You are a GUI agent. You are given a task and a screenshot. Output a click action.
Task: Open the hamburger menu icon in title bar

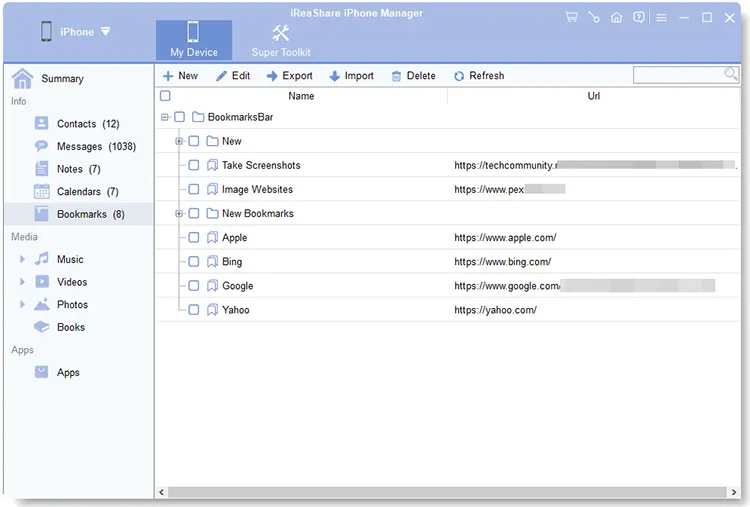[x=662, y=18]
